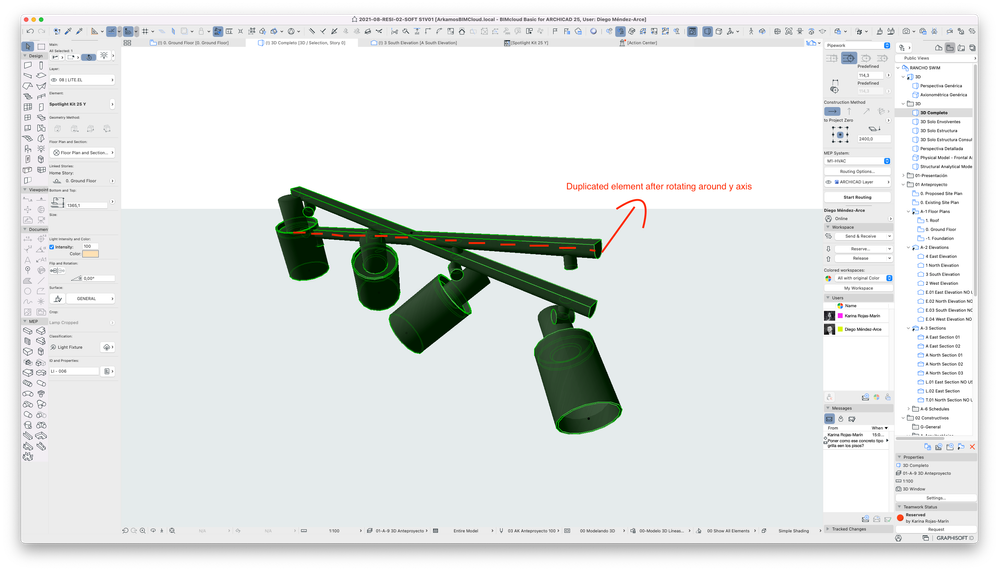
Task: Click the eyedropper pick-up parameters icon
Action: pyautogui.click(x=69, y=31)
